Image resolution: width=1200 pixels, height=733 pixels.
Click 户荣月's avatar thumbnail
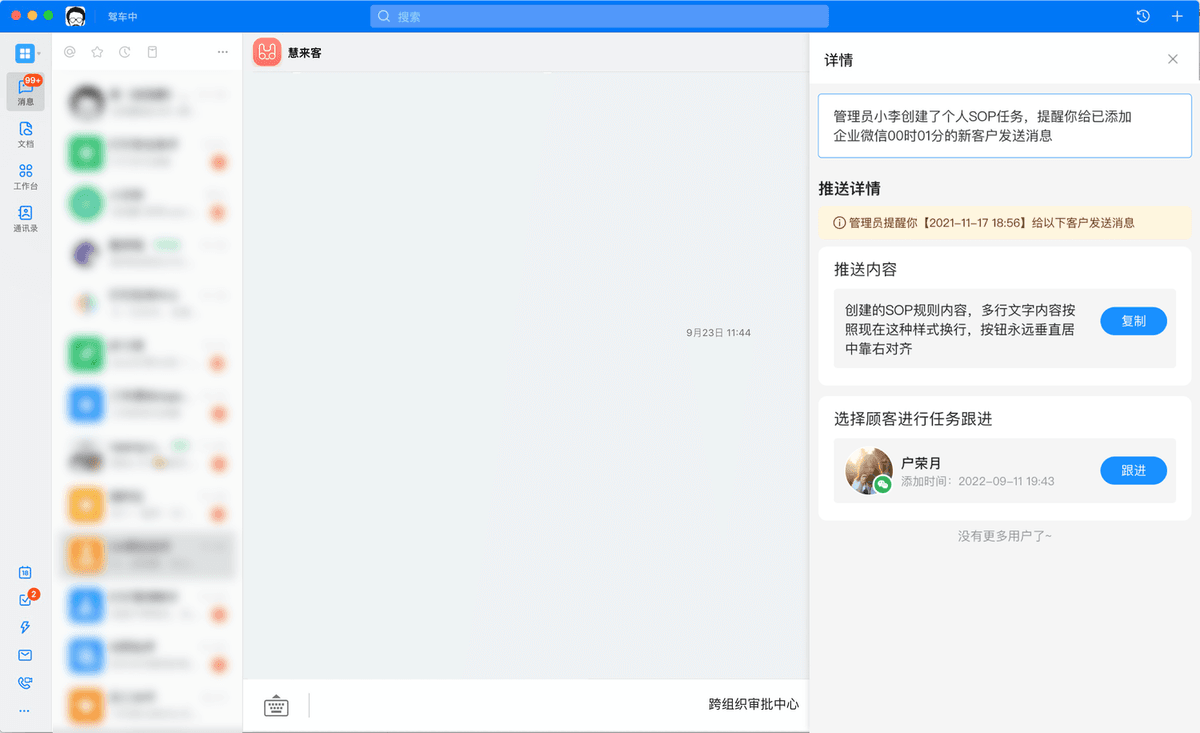pyautogui.click(x=869, y=470)
